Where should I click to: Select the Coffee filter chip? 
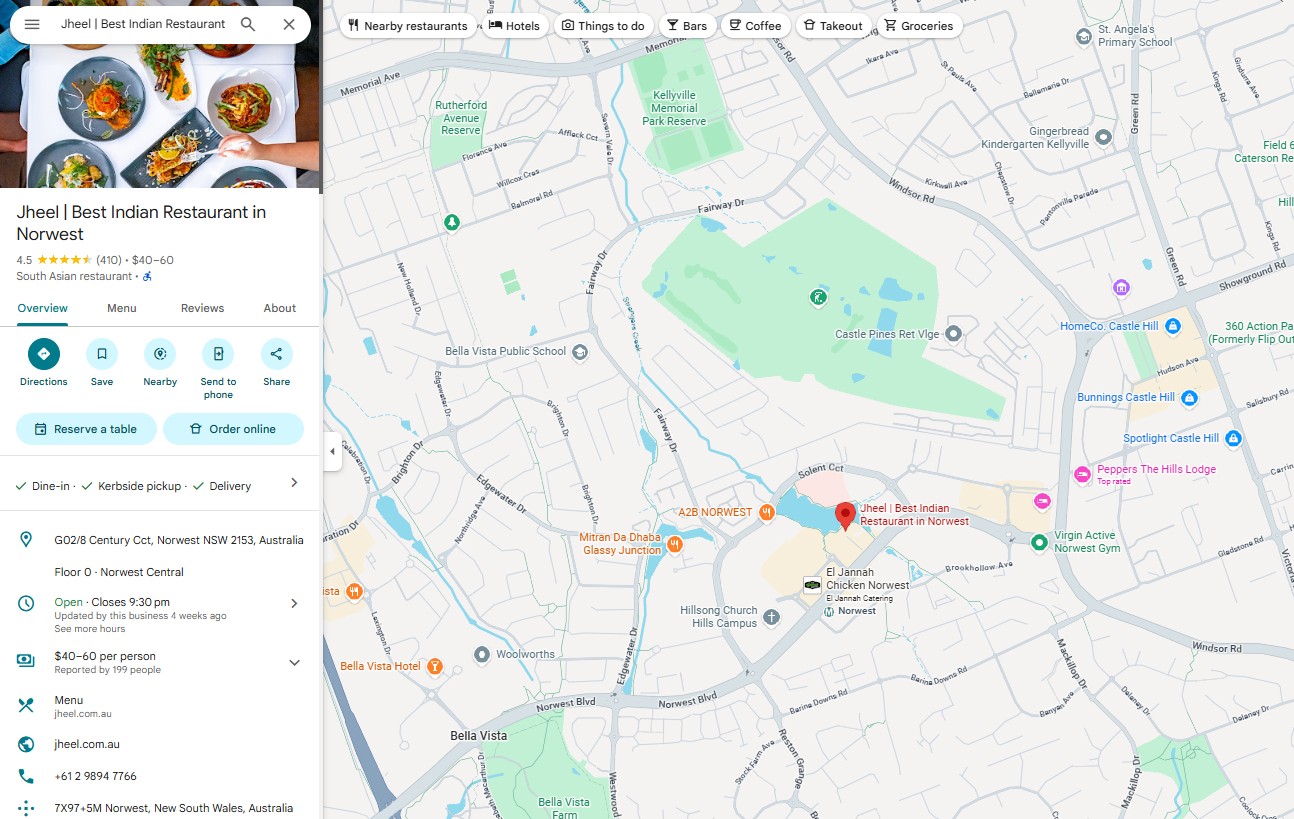[x=756, y=26]
